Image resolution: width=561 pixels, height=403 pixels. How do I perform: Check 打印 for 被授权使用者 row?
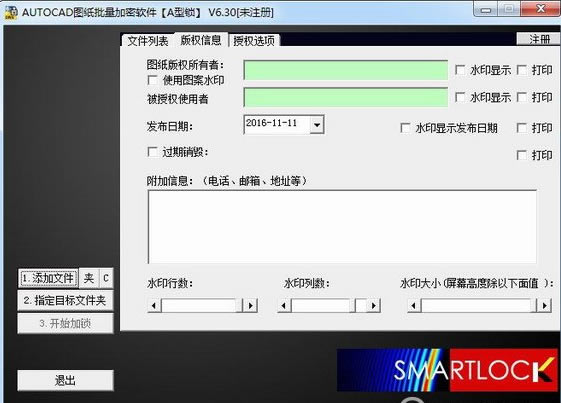coord(522,97)
